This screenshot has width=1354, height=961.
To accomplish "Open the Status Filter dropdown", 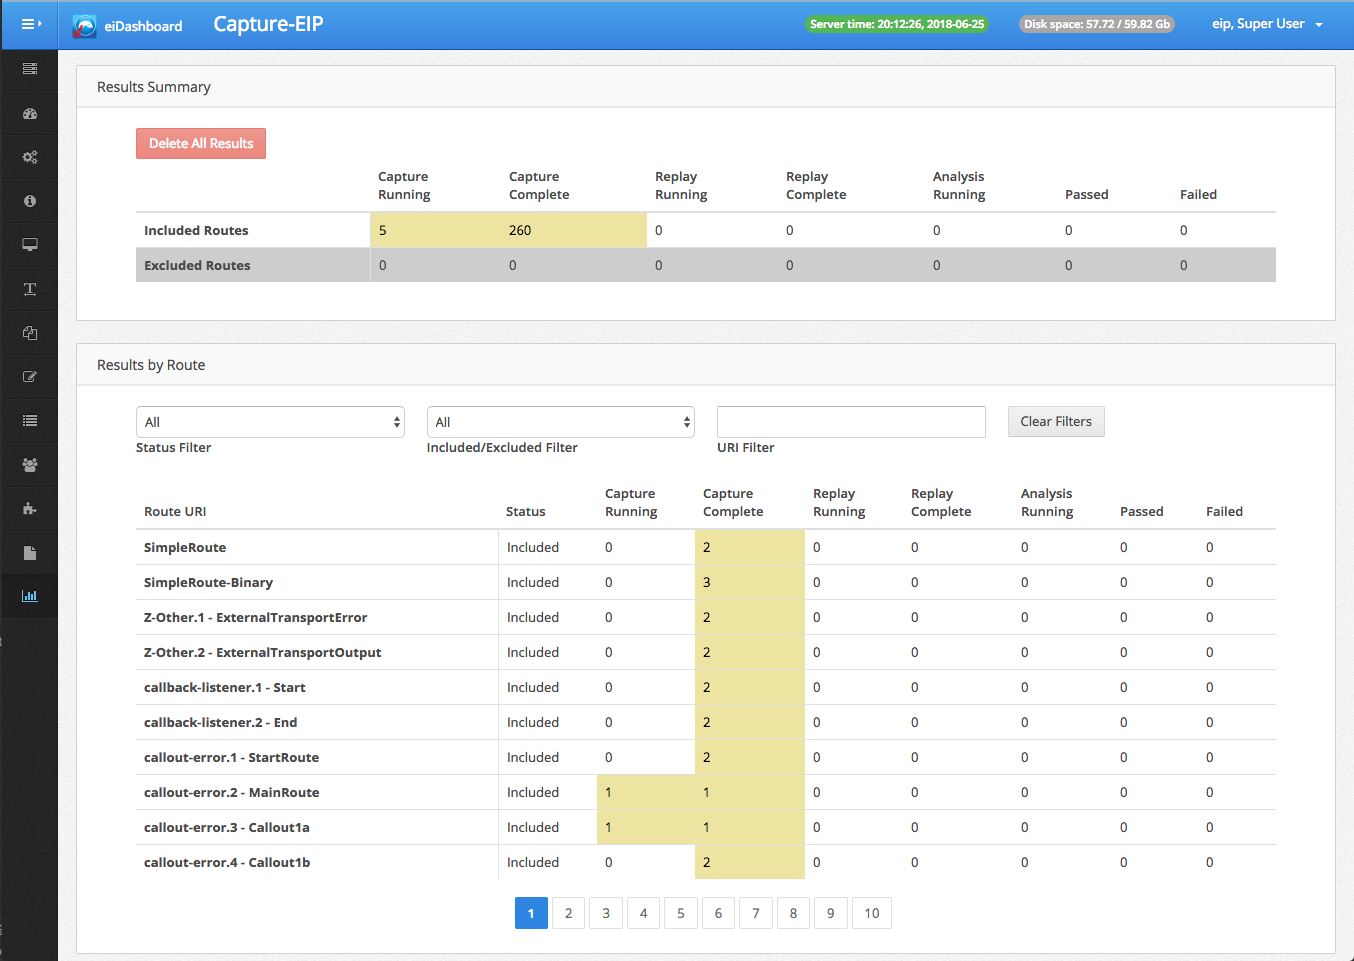I will coord(270,422).
